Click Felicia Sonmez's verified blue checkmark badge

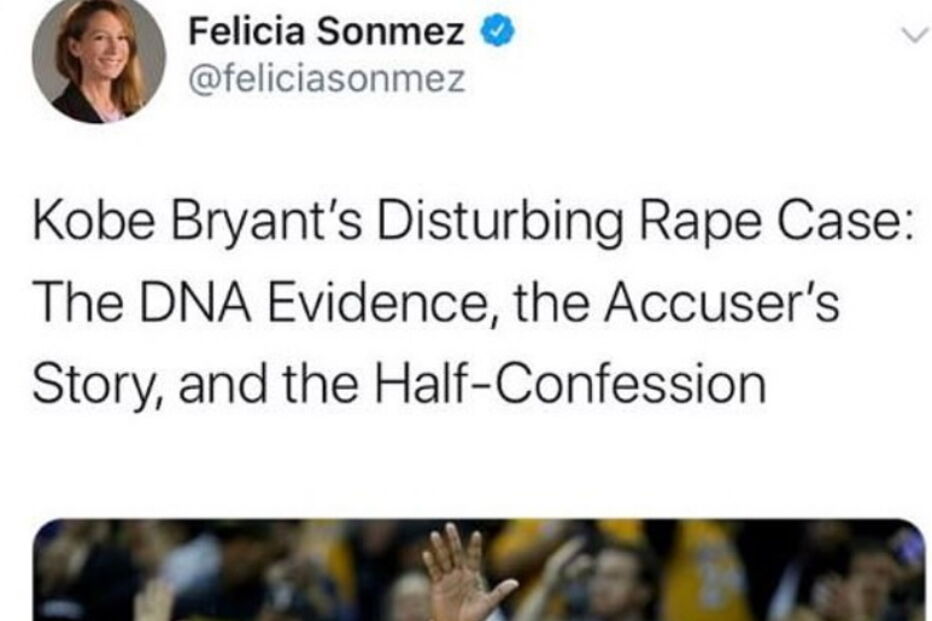[496, 30]
